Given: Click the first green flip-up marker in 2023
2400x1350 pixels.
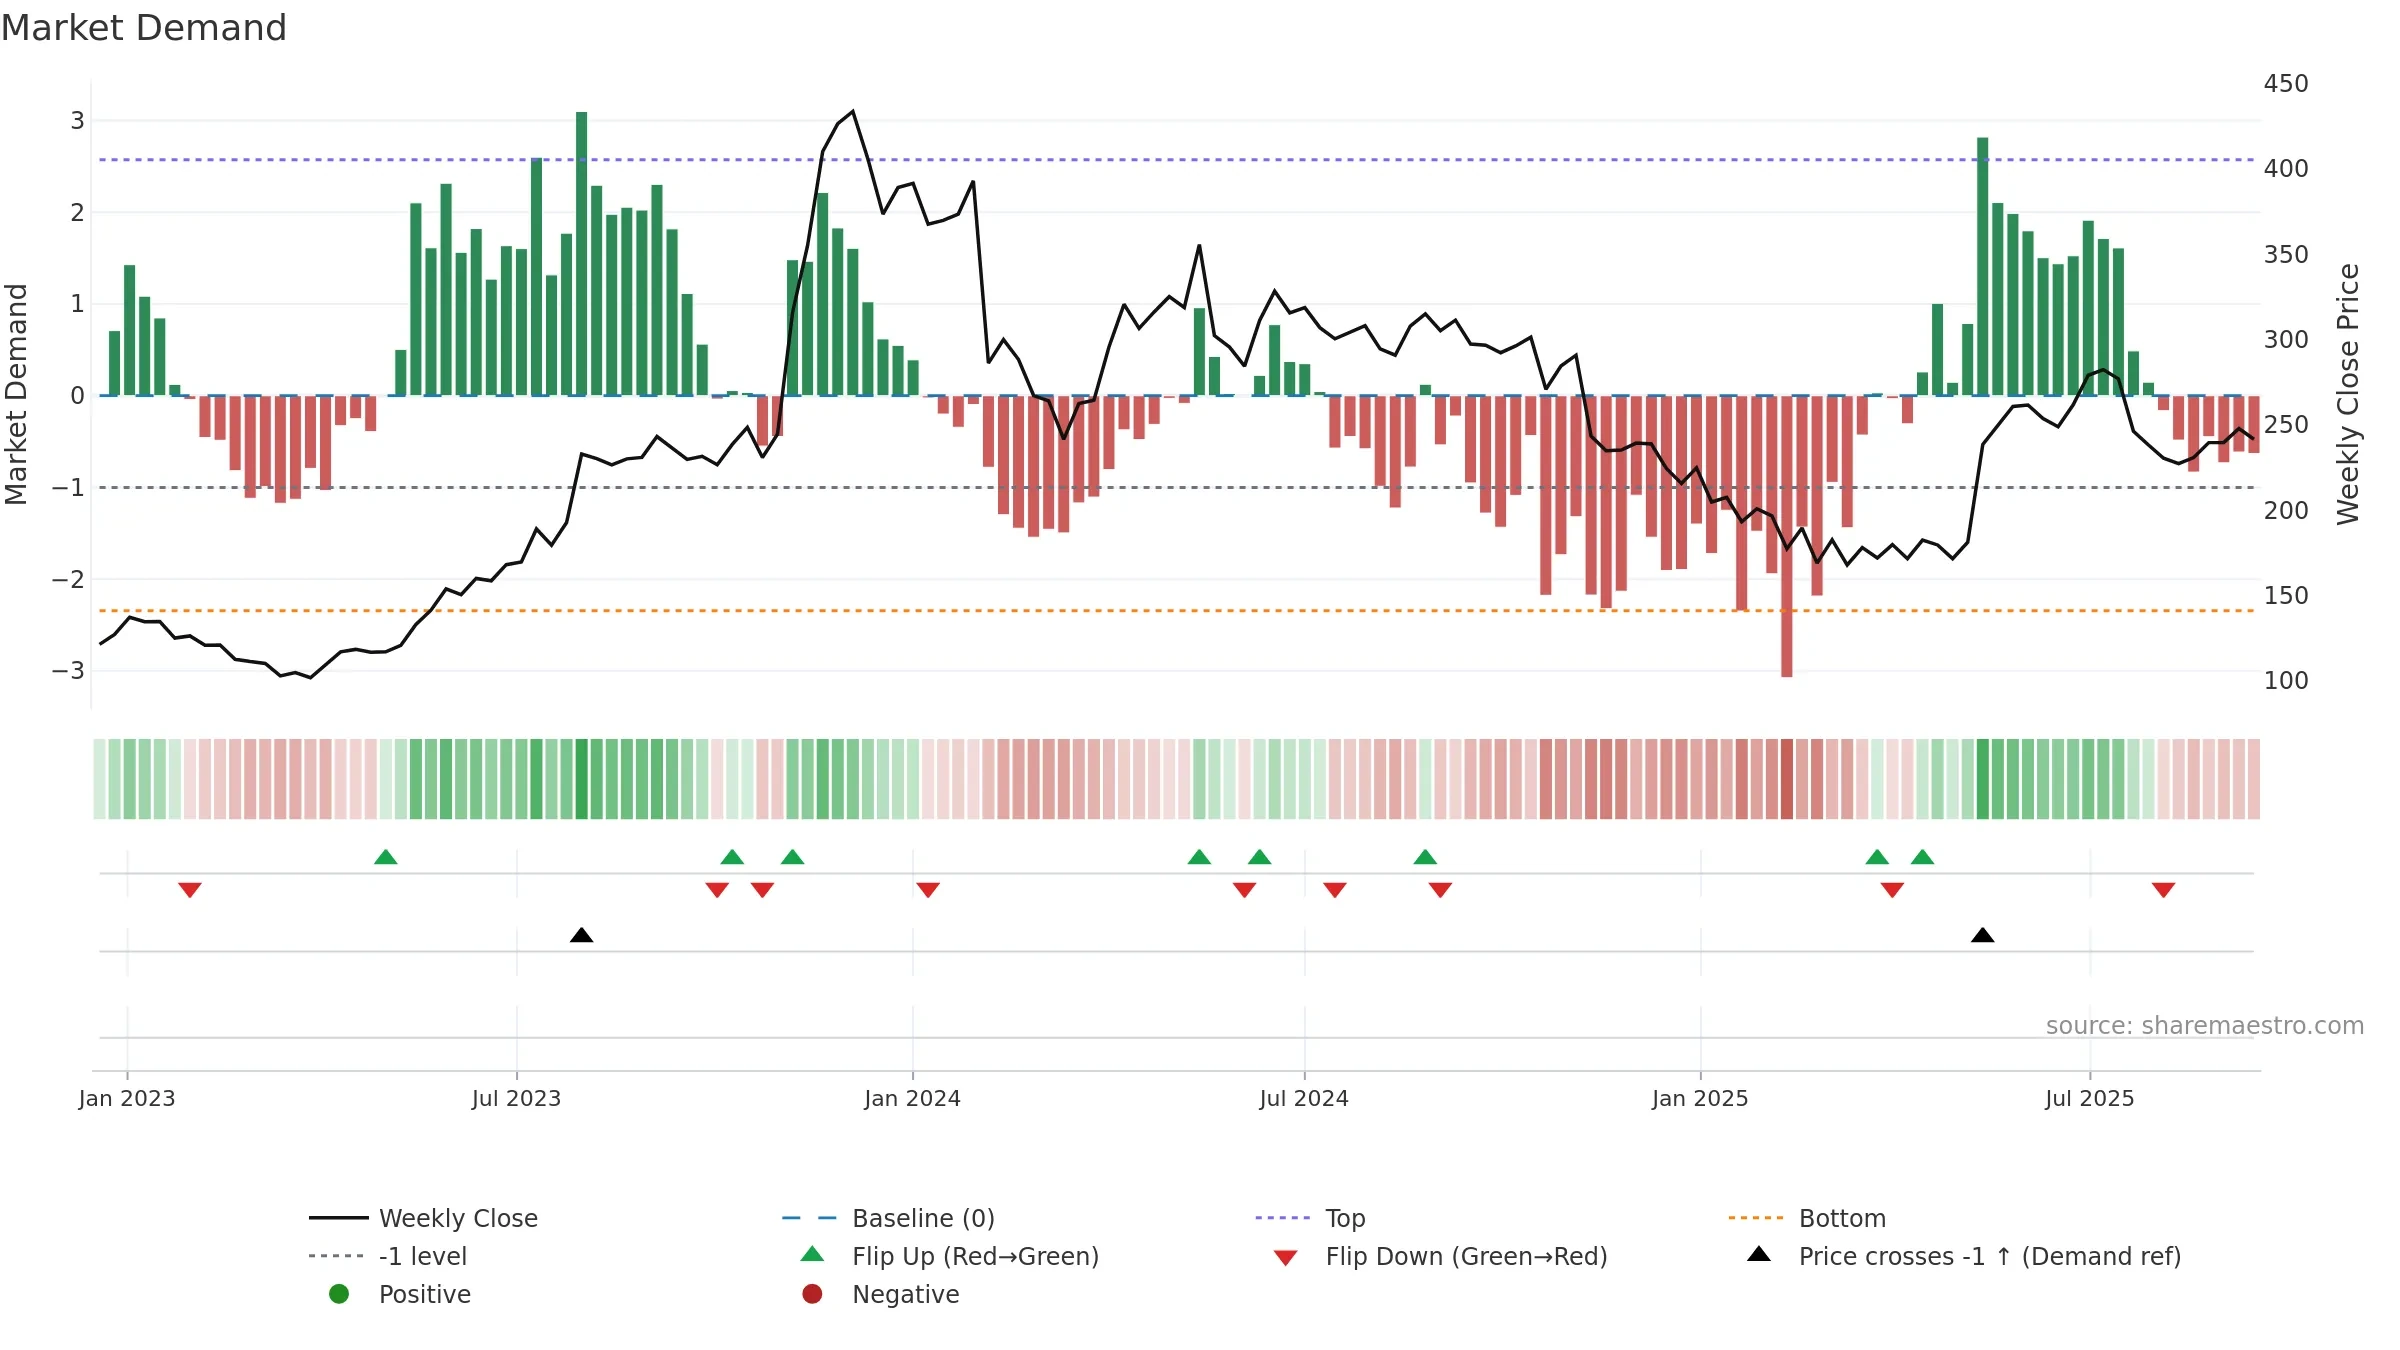Looking at the screenshot, I should [385, 857].
